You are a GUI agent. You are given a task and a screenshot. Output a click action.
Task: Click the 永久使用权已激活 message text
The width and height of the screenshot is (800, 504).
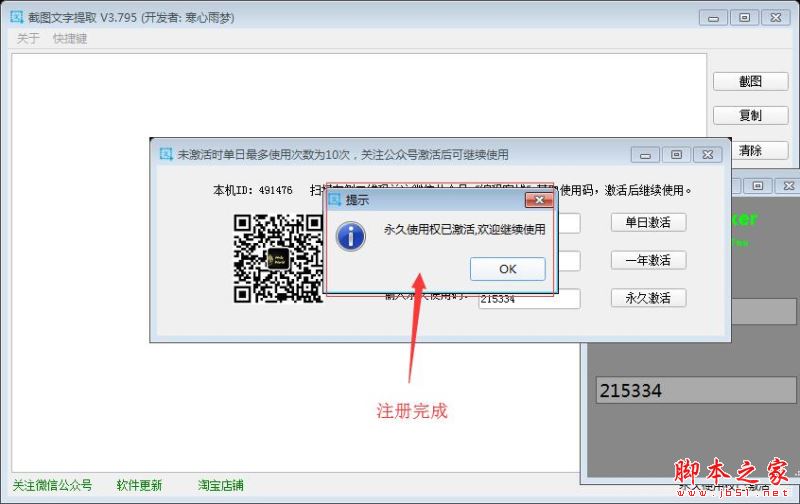[464, 230]
